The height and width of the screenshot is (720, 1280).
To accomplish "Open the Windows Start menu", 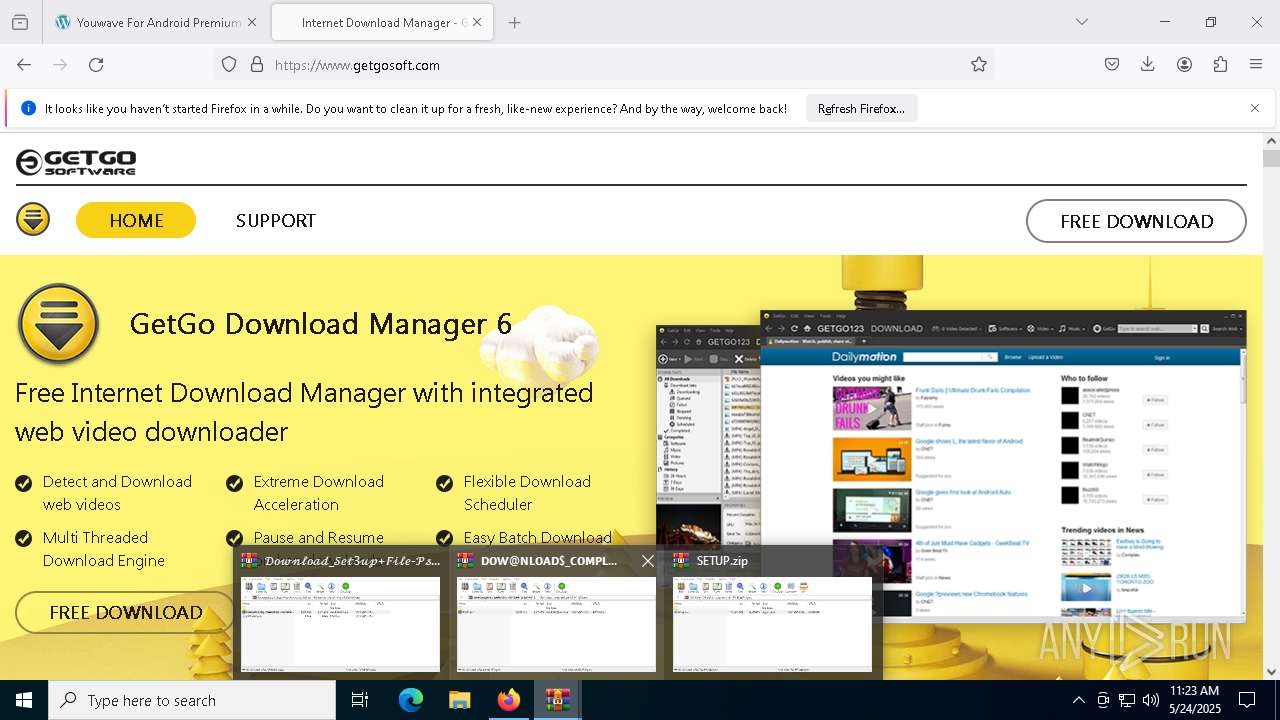I will 24,700.
